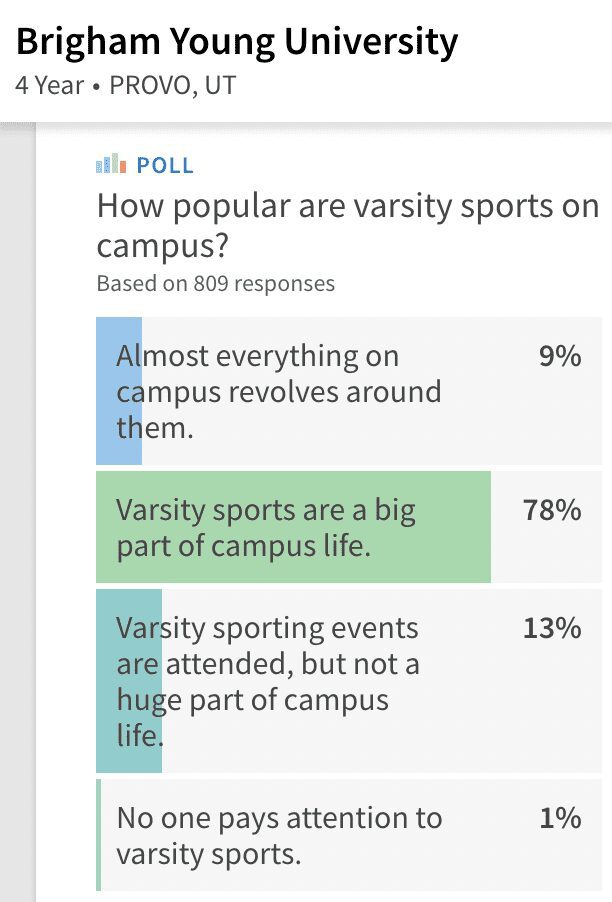Click the poll bar chart icon
Screen dimensions: 612x902
click(110, 163)
